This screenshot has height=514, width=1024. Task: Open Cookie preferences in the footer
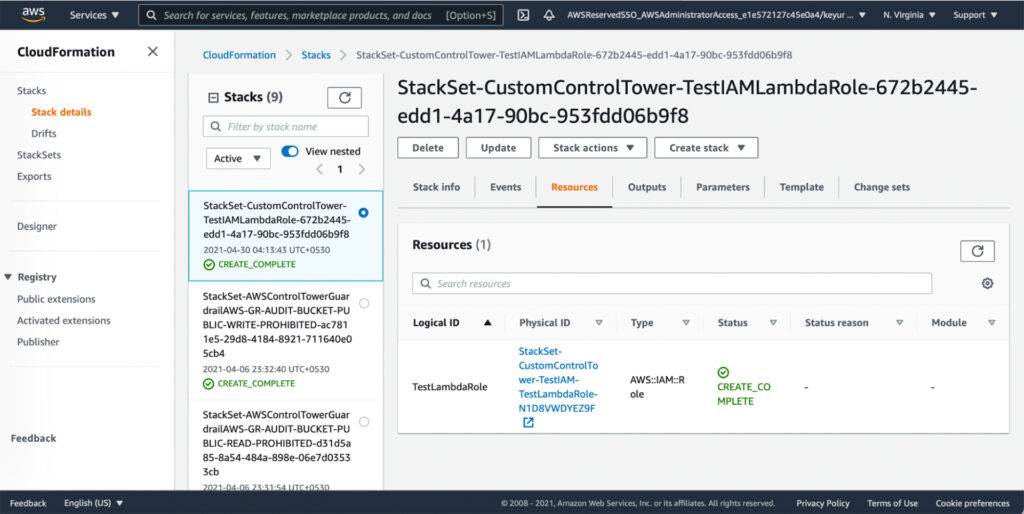[972, 503]
